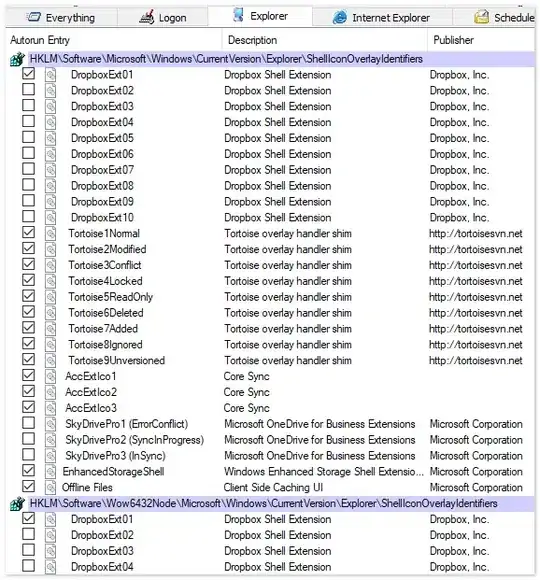This screenshot has width=540, height=580.
Task: Click file icon beside DropboxExt08
Action: tap(51, 186)
